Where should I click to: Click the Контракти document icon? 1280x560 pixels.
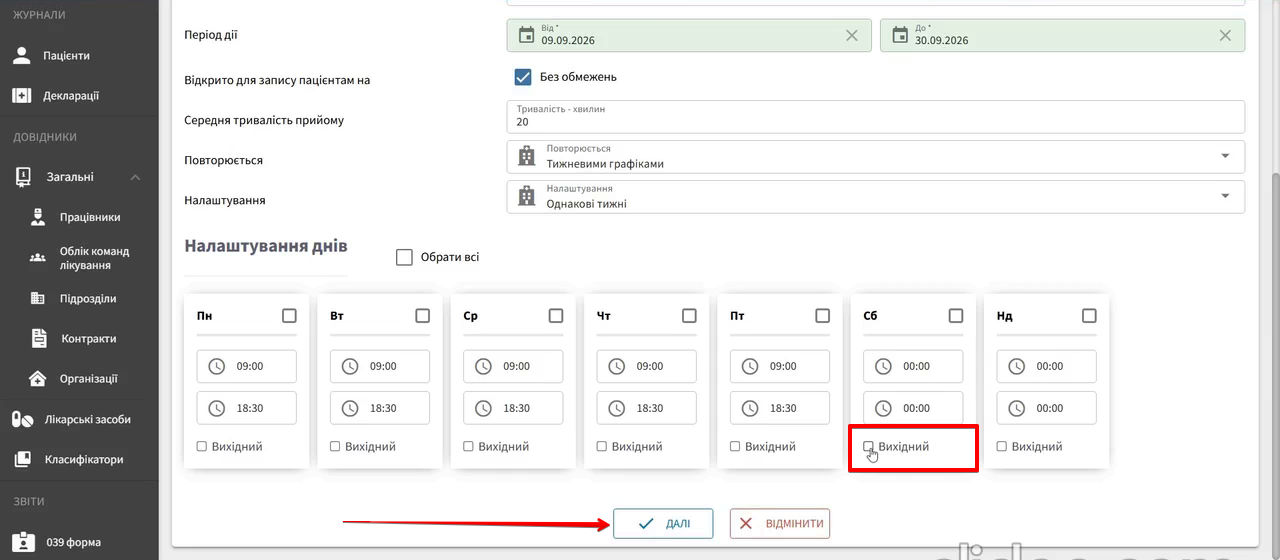pyautogui.click(x=38, y=338)
